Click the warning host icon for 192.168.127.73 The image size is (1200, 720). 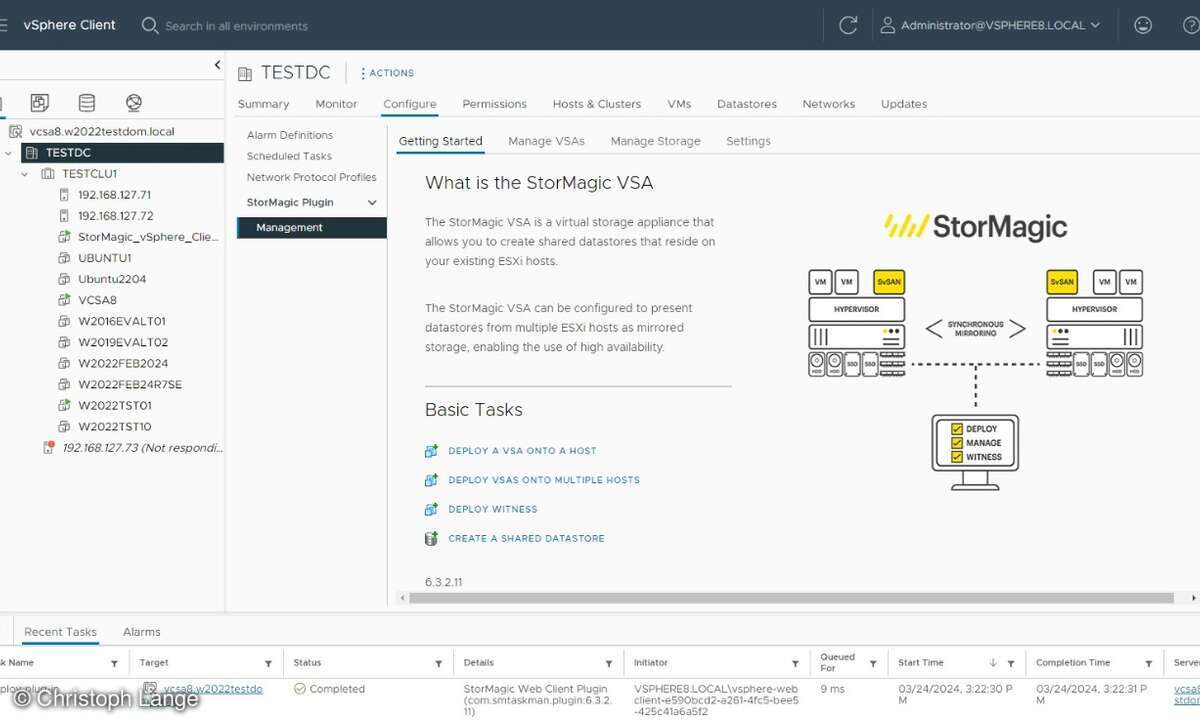point(48,447)
